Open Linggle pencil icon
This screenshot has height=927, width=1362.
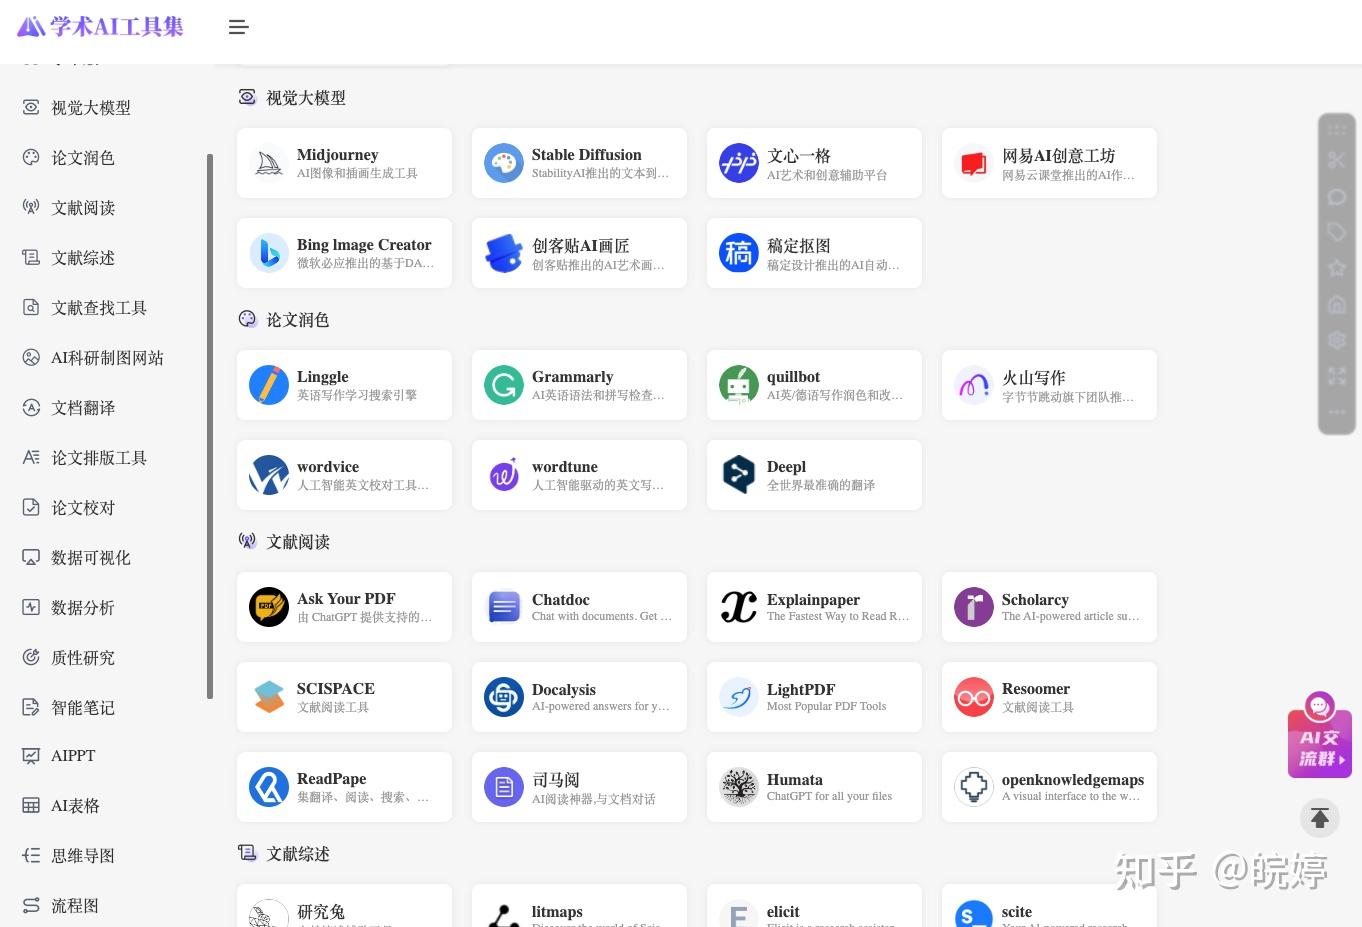(x=269, y=385)
